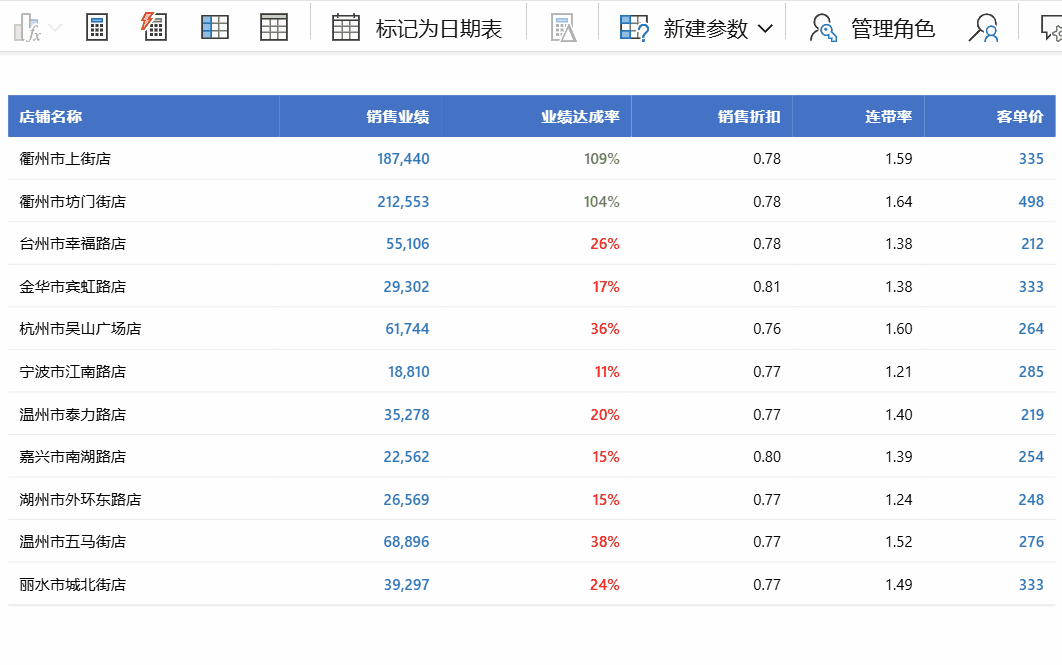The width and height of the screenshot is (1062, 665).
Task: Click the achievement rate 104%
Action: pyautogui.click(x=601, y=202)
